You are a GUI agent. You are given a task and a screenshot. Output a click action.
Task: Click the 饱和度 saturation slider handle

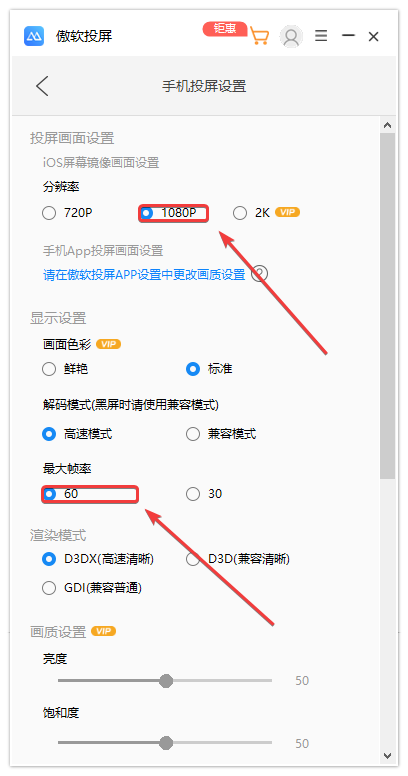[166, 743]
